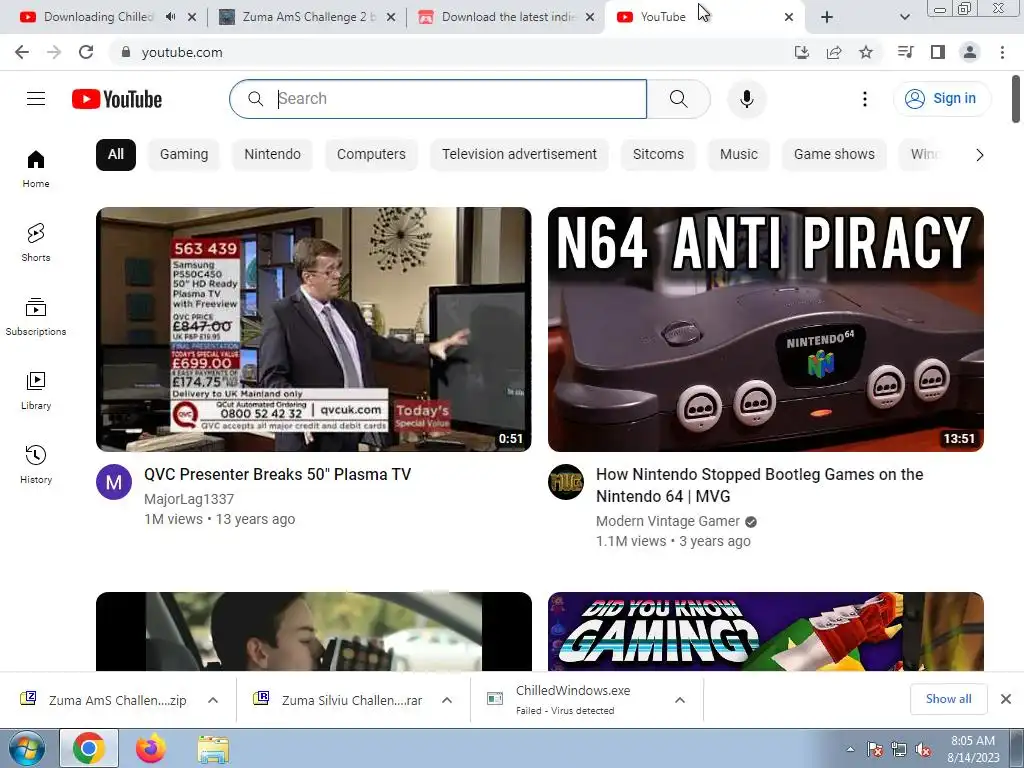Launch Firefox from the taskbar
The height and width of the screenshot is (768, 1024).
pos(151,748)
